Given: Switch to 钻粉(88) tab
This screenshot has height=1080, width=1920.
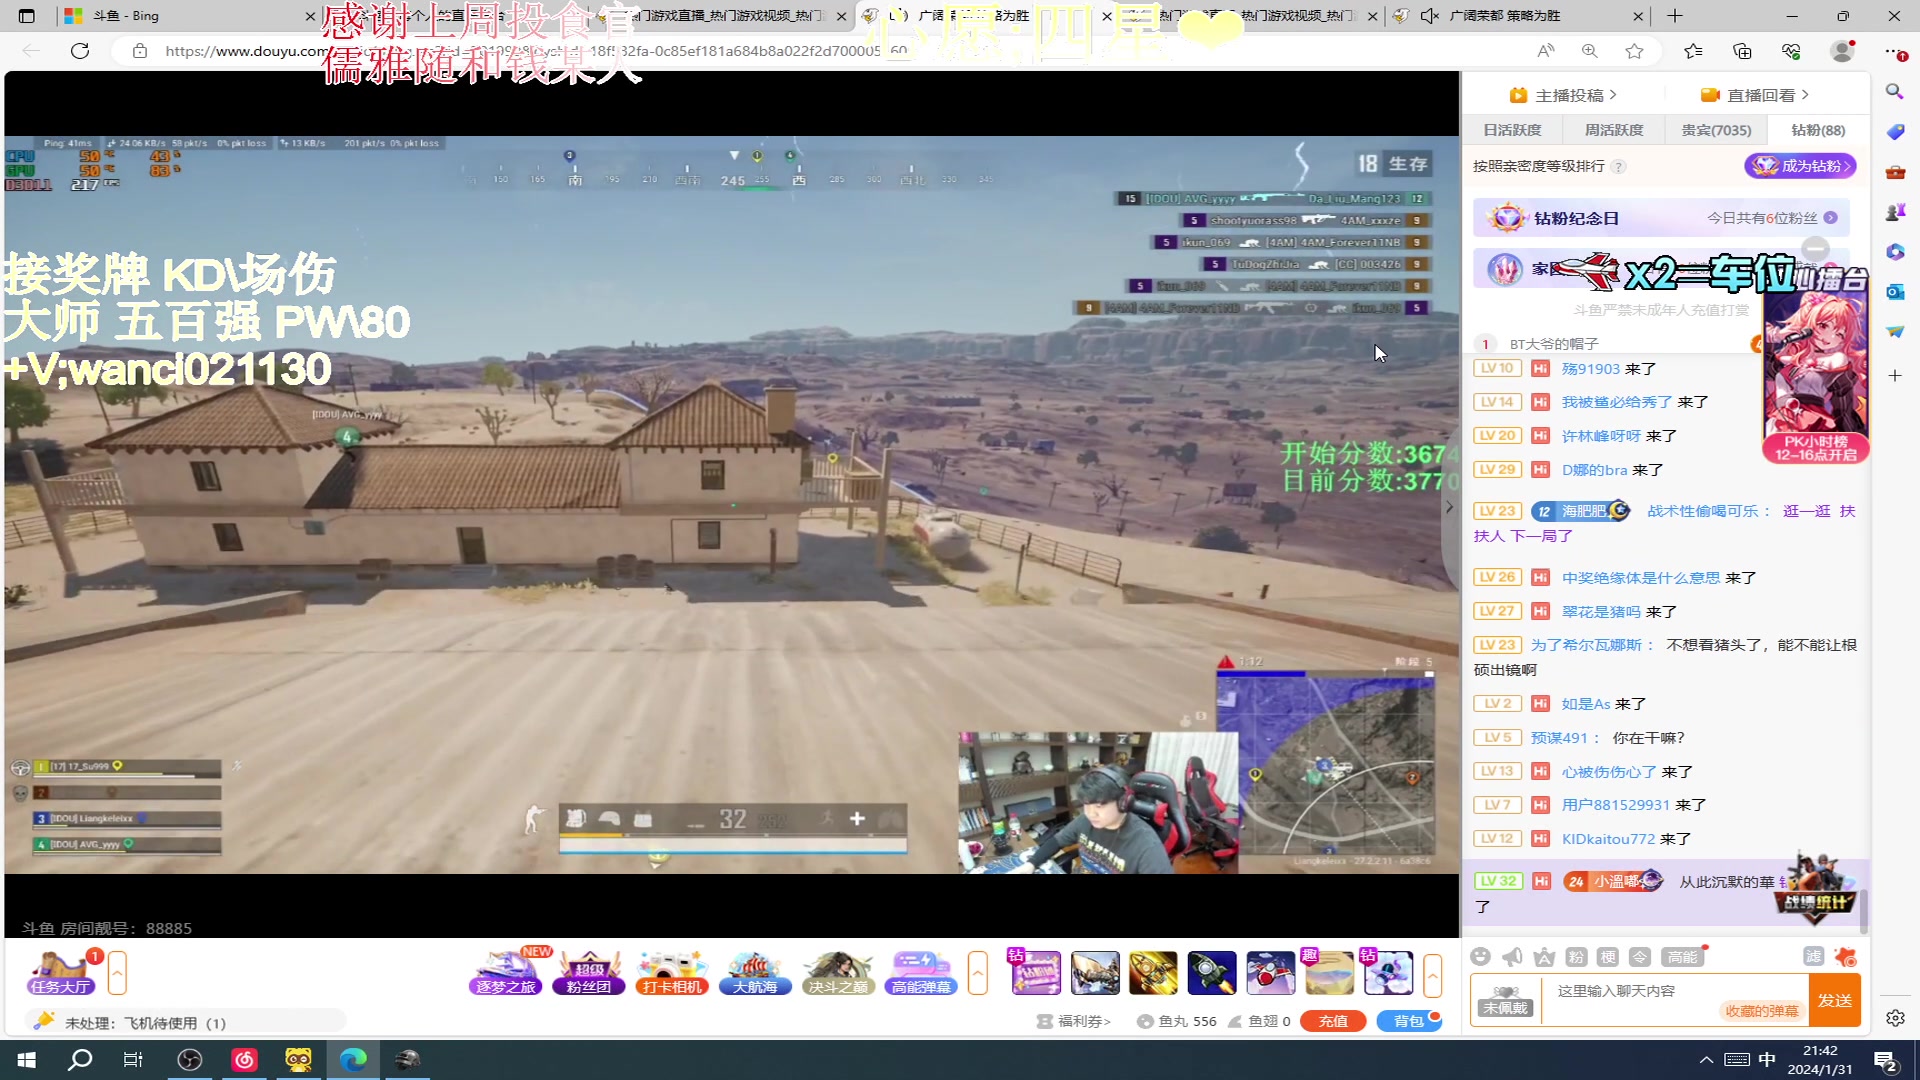Looking at the screenshot, I should [x=1818, y=130].
